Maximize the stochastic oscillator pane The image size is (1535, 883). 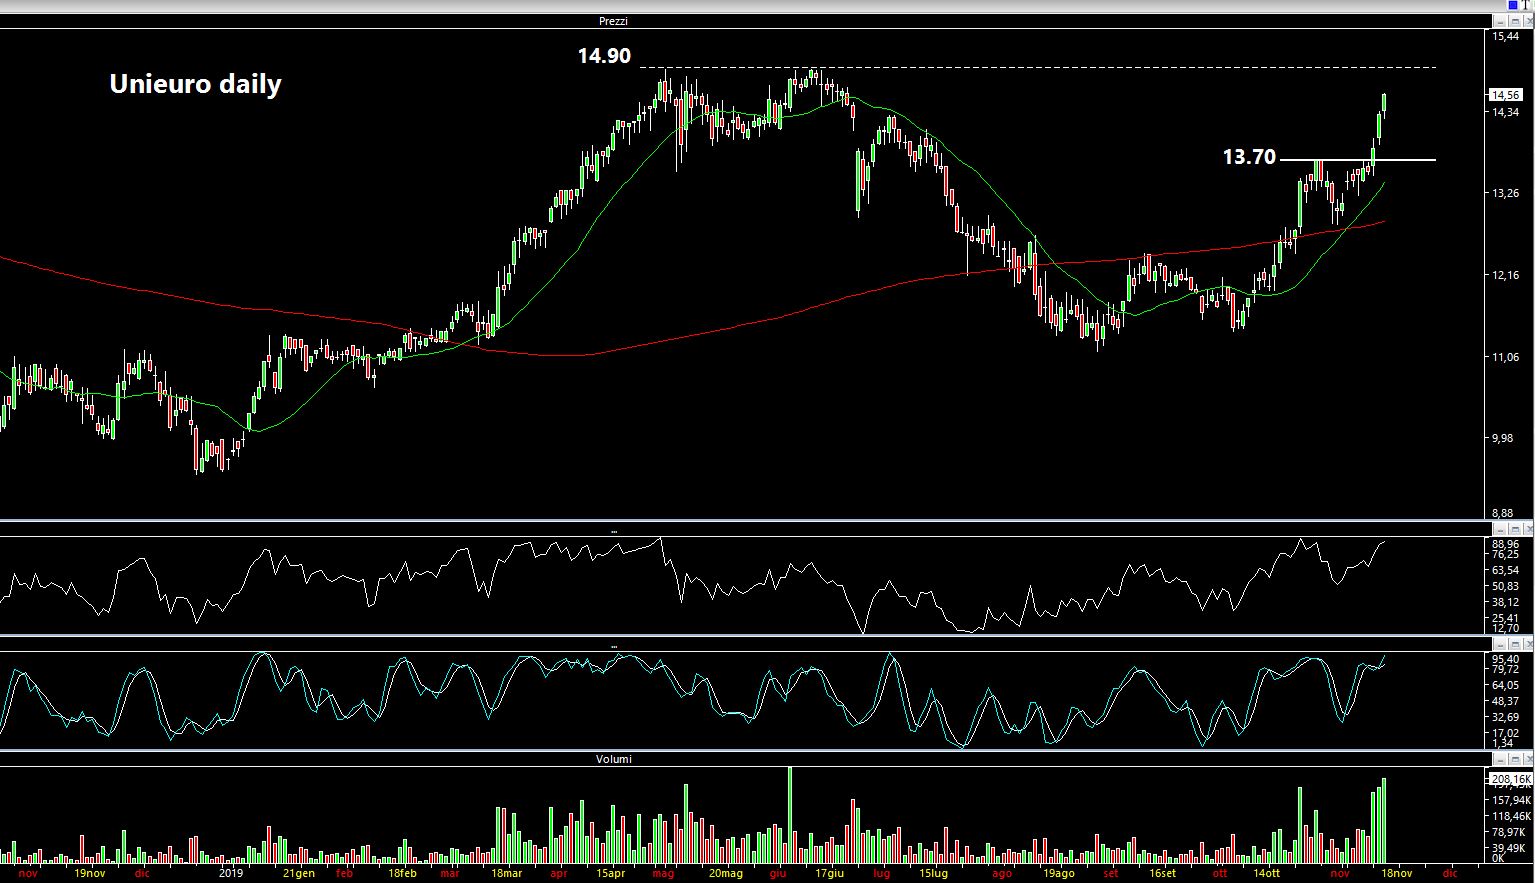click(x=1515, y=645)
